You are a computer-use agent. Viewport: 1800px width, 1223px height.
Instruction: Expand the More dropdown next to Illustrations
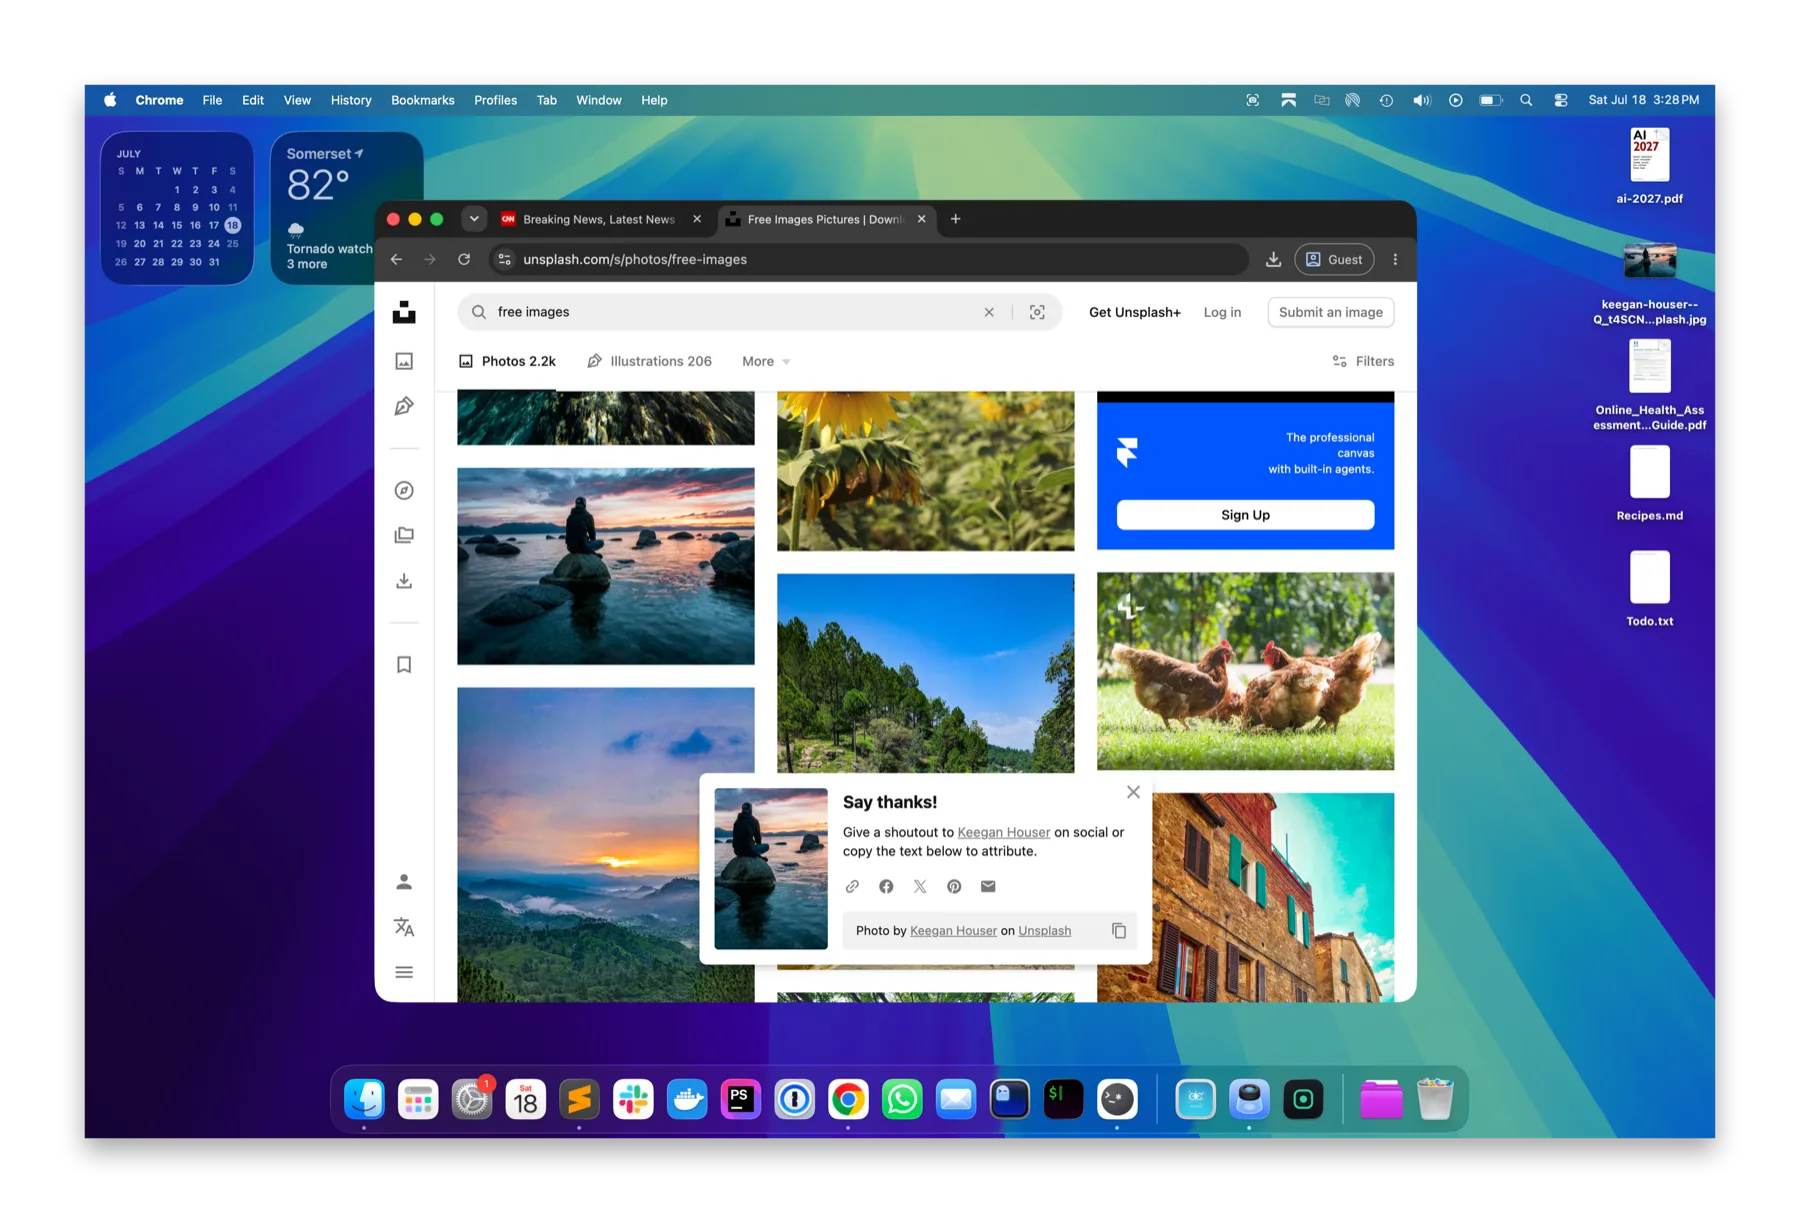coord(766,361)
